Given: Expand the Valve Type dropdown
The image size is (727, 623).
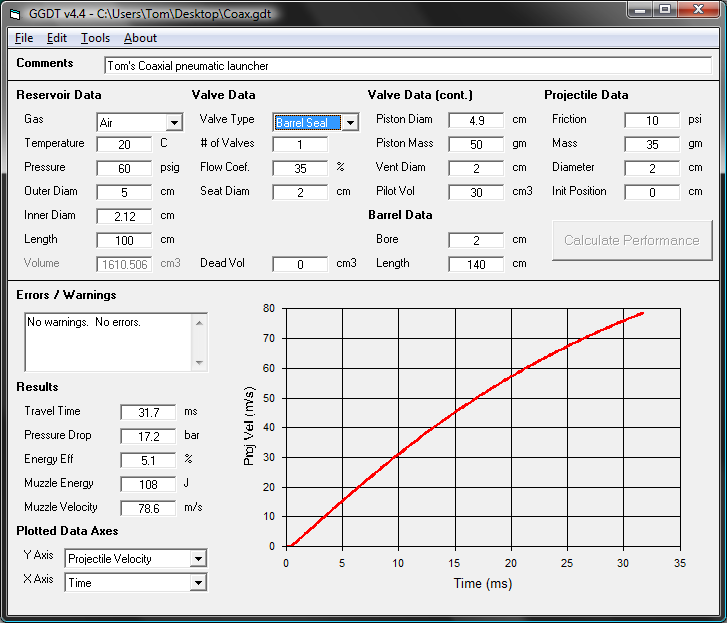Looking at the screenshot, I should point(350,123).
